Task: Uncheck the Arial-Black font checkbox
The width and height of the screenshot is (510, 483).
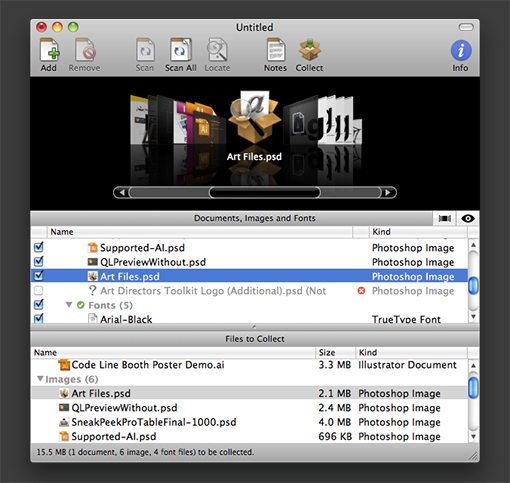Action: [39, 318]
